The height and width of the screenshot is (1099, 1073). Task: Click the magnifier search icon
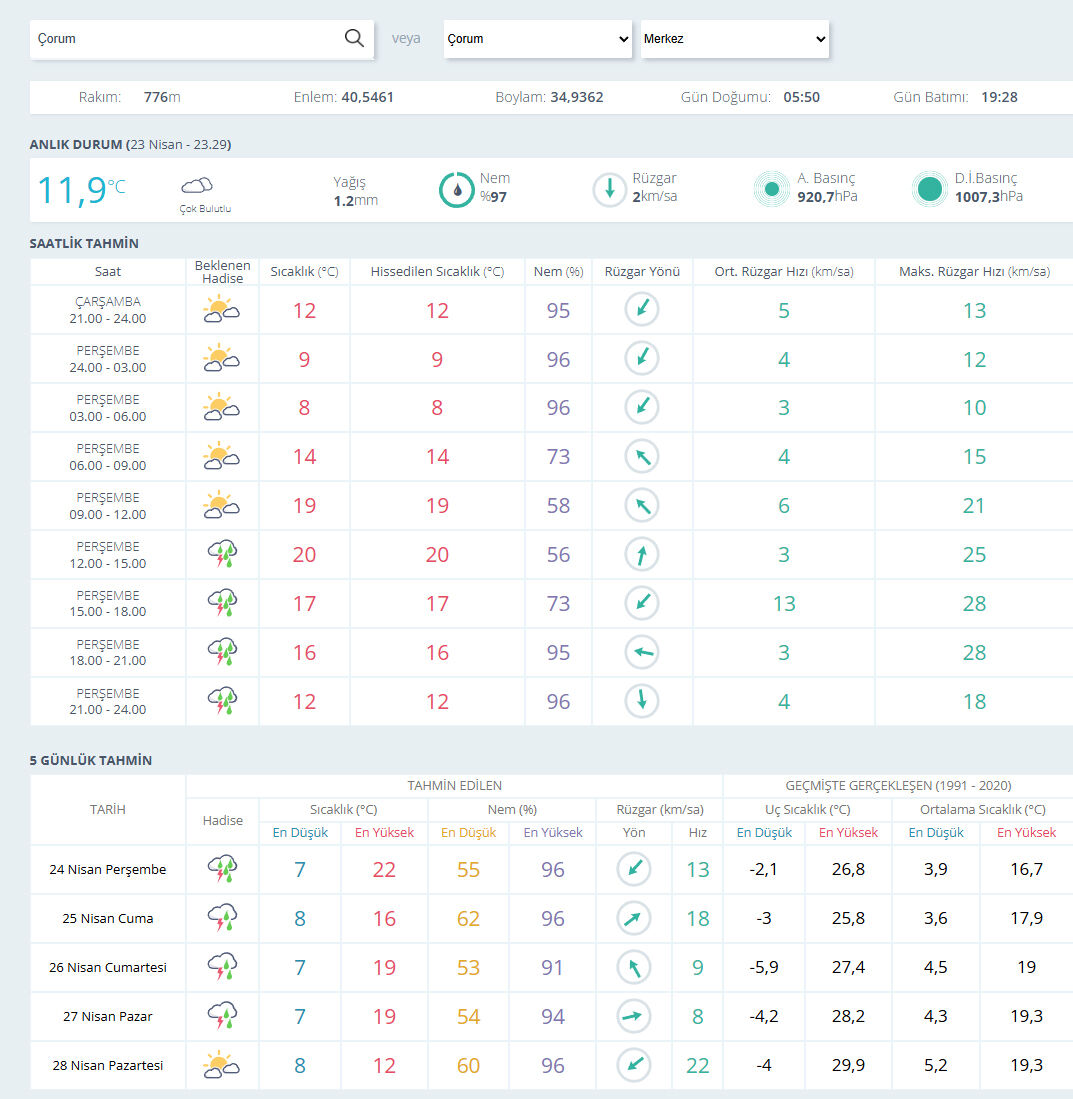coord(354,38)
